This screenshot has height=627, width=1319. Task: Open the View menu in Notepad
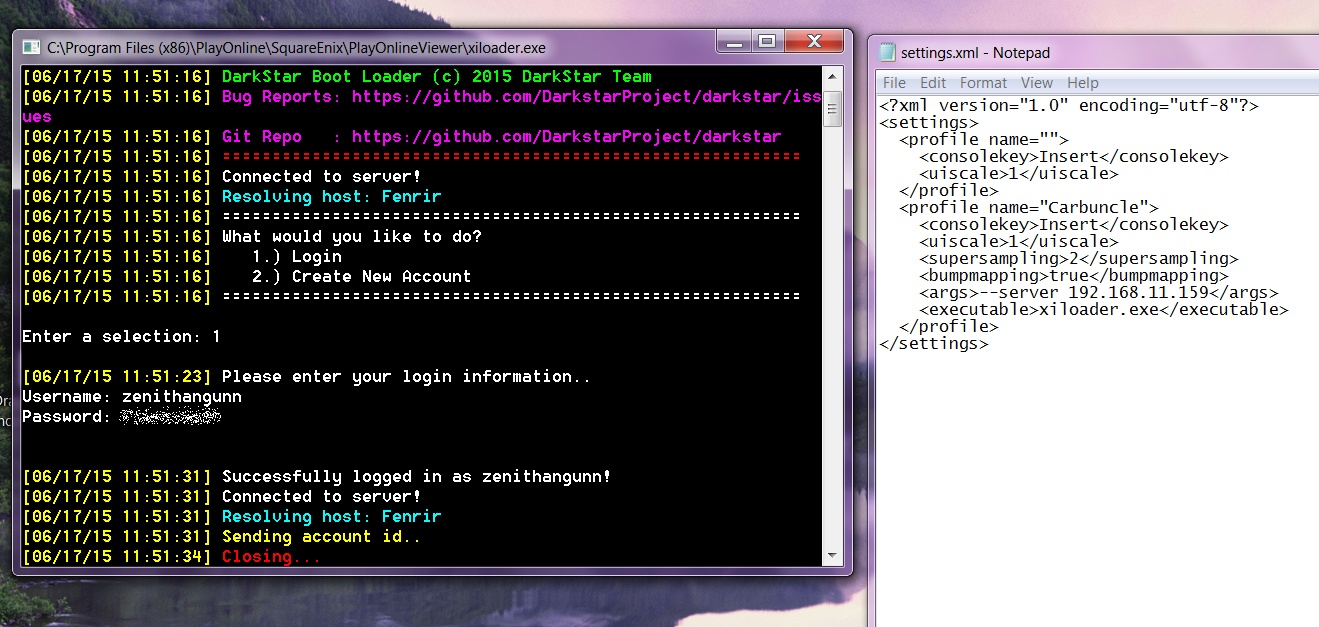point(1036,83)
